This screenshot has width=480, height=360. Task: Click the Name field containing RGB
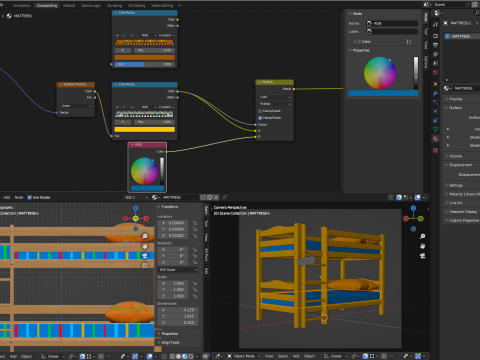pos(392,23)
